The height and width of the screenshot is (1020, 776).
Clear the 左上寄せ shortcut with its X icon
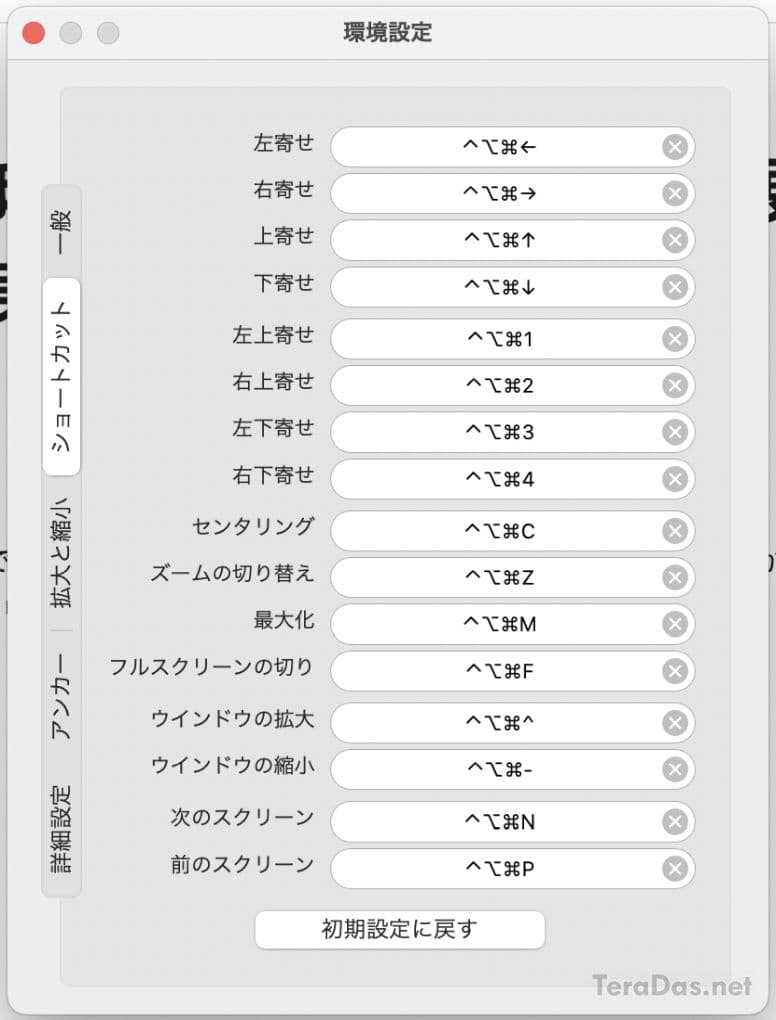coord(675,340)
